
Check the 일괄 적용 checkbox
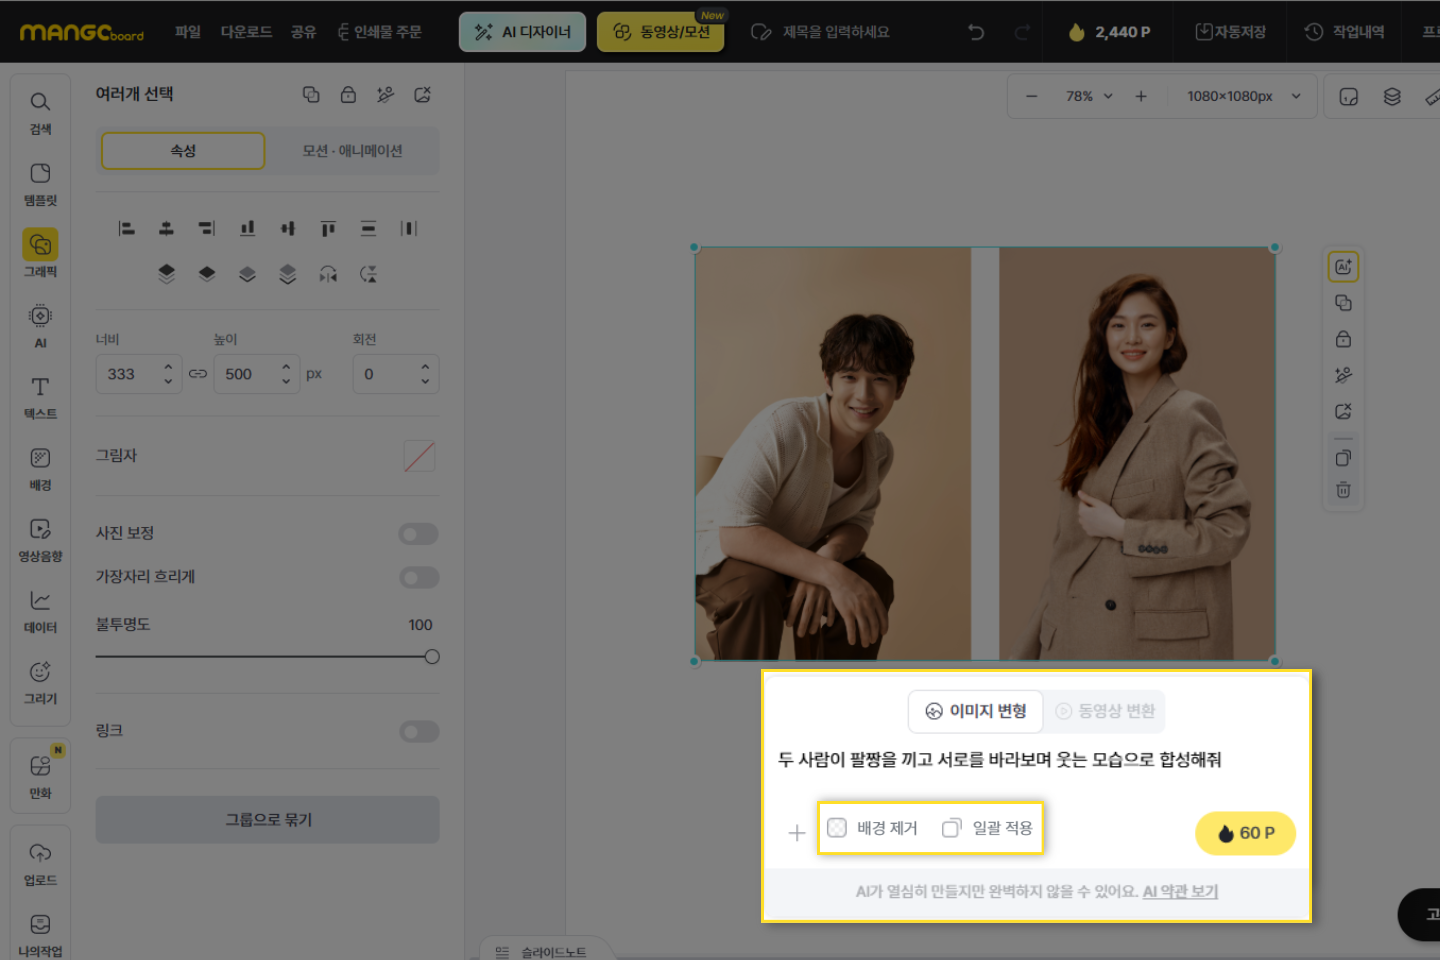pyautogui.click(x=951, y=828)
